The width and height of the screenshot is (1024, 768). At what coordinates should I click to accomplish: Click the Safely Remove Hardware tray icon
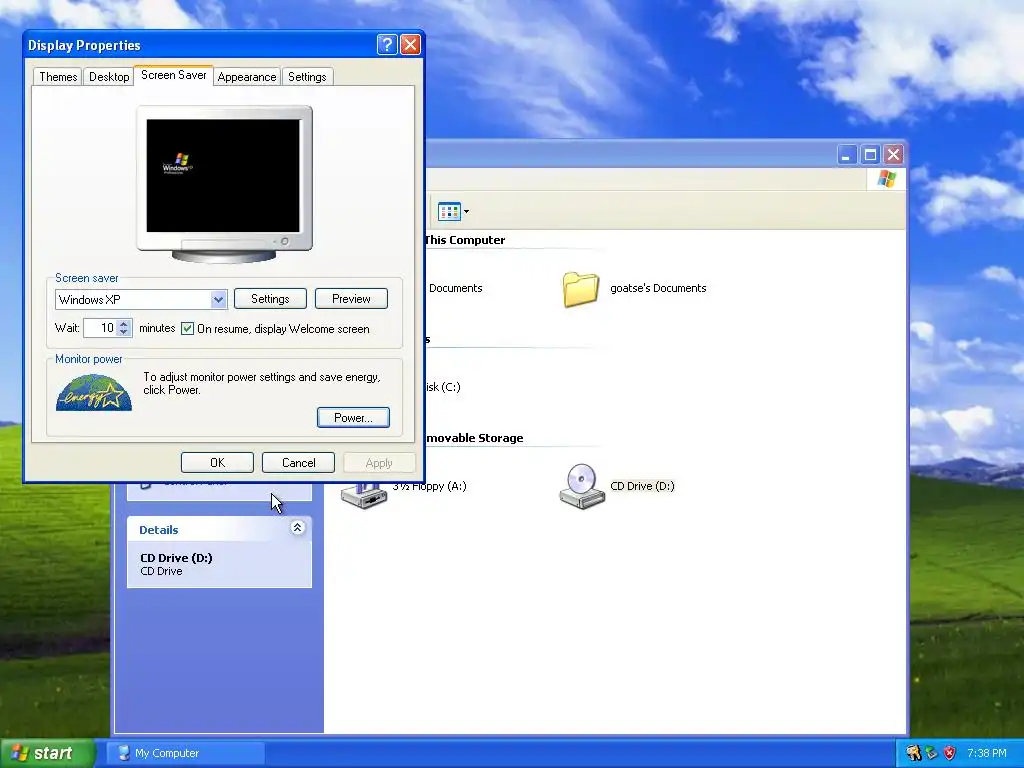pyautogui.click(x=931, y=753)
